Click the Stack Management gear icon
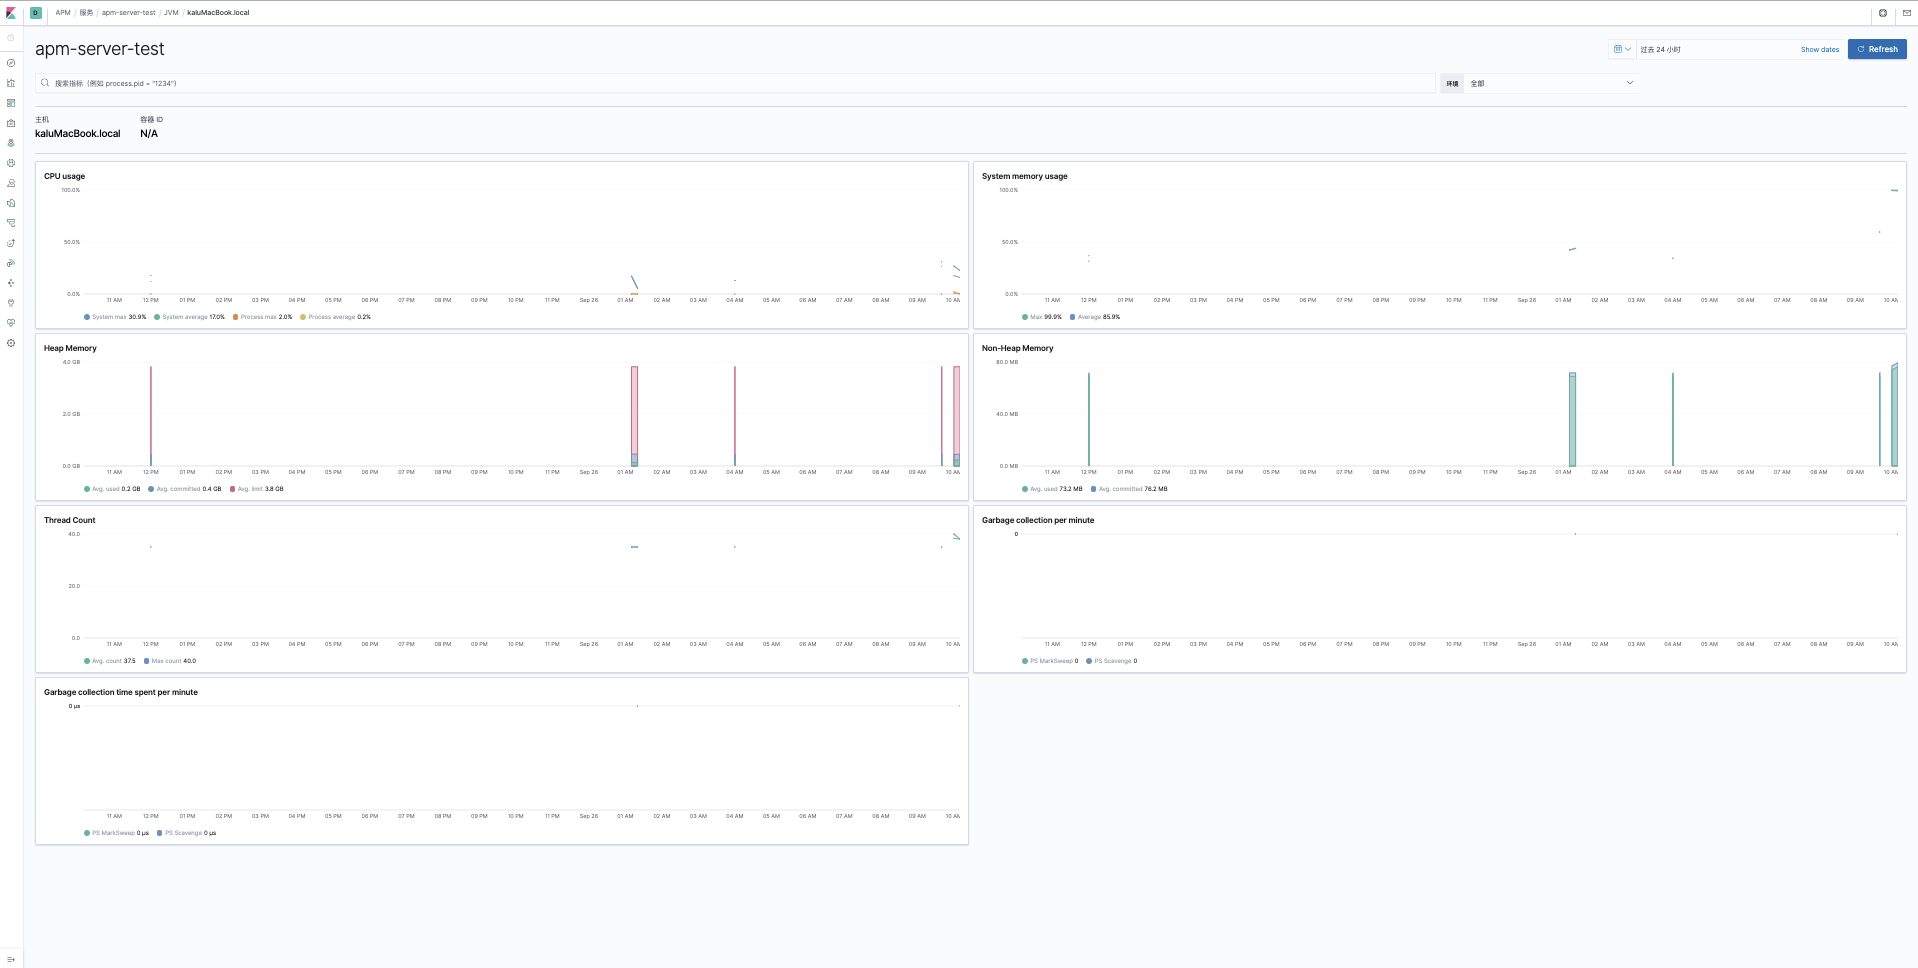 [10, 343]
